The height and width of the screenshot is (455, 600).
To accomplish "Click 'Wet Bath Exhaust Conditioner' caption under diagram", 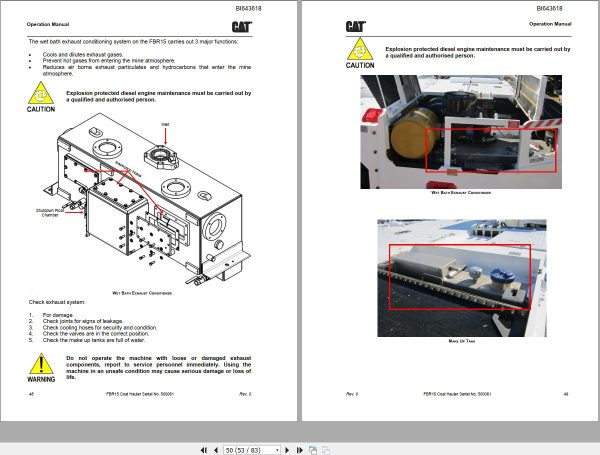I will [142, 293].
